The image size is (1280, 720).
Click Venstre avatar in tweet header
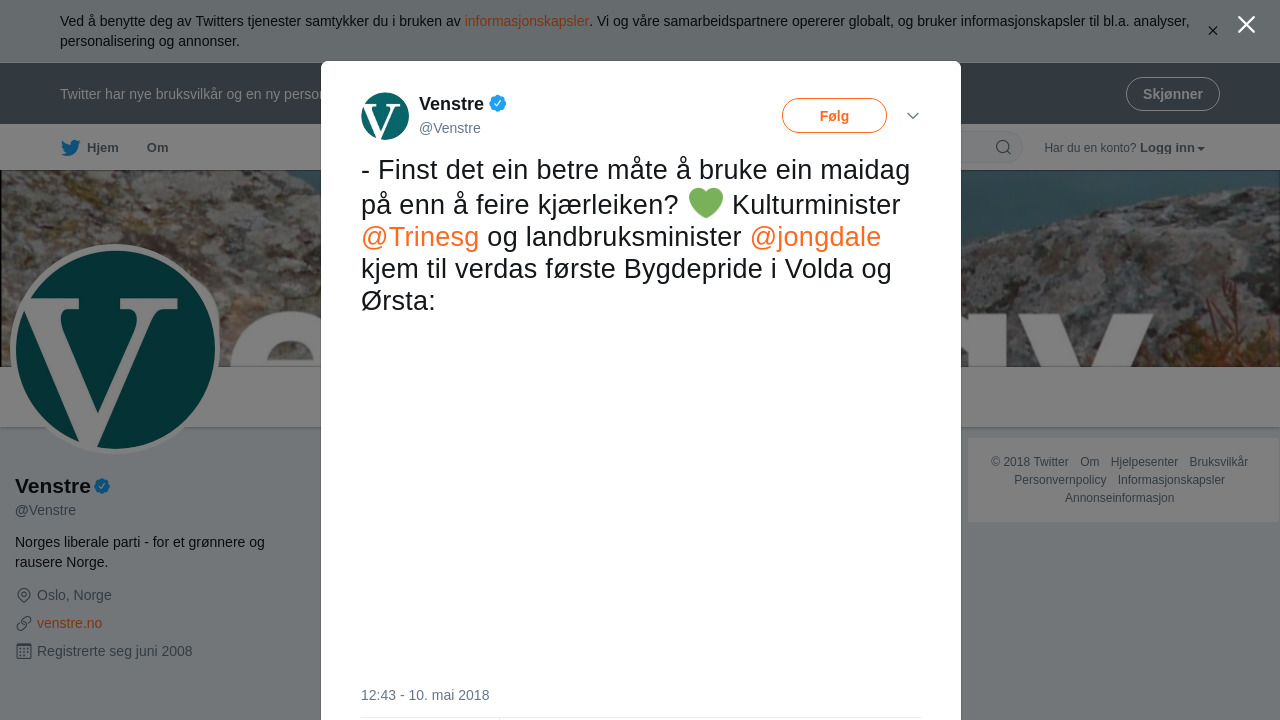385,116
